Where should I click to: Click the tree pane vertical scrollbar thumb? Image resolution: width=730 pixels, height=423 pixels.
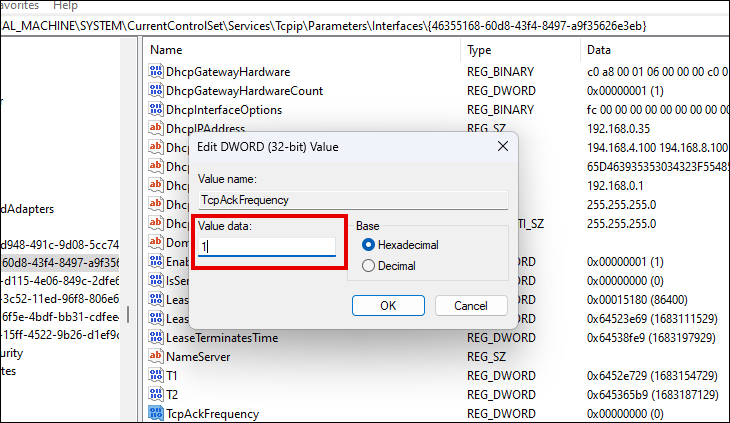[x=128, y=315]
